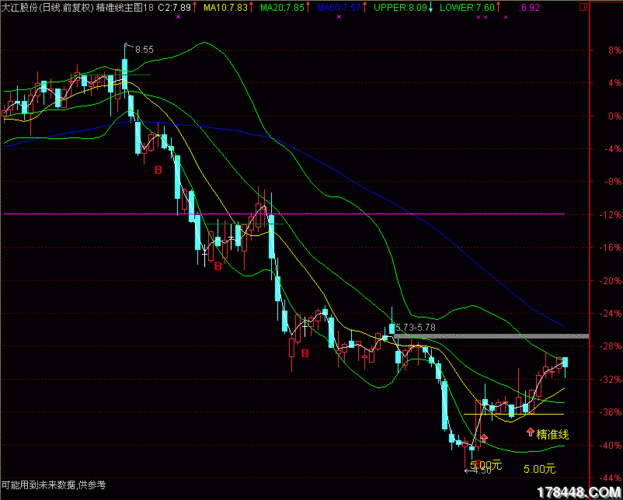The width and height of the screenshot is (623, 500).
Task: Click the red window-layout icon at top right
Action: [x=583, y=7]
